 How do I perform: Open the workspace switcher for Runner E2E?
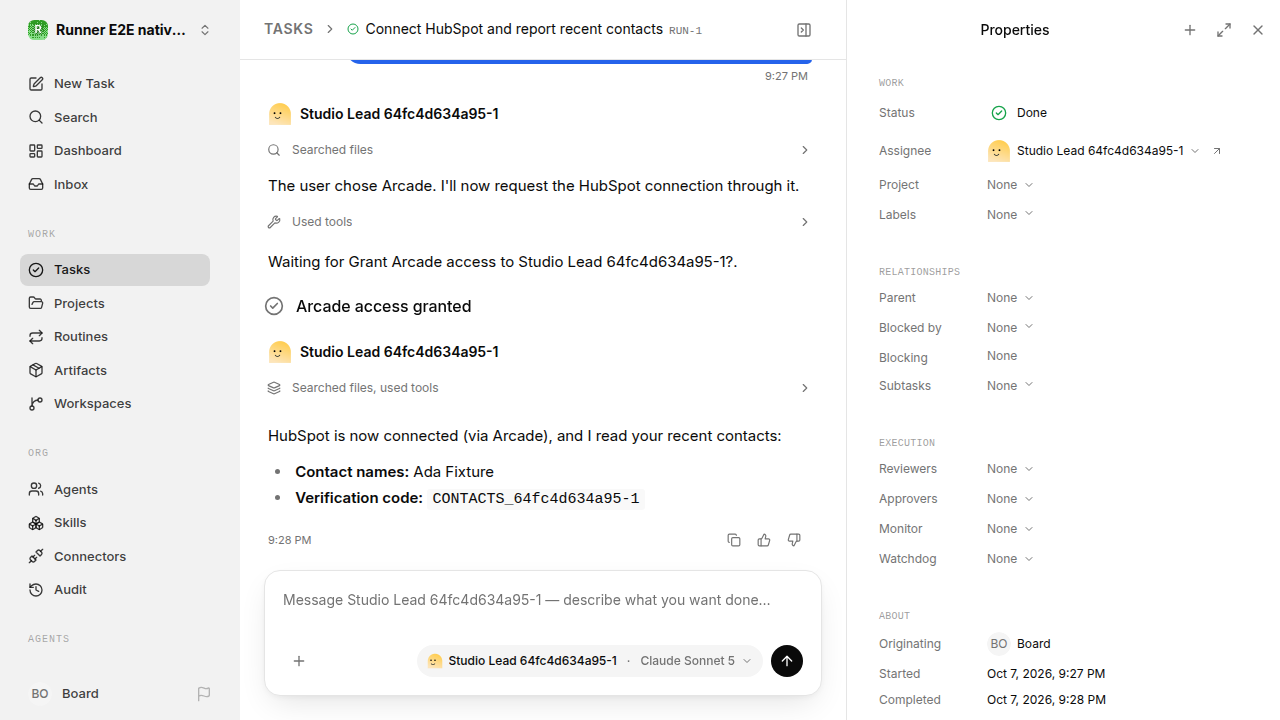[x=120, y=30]
